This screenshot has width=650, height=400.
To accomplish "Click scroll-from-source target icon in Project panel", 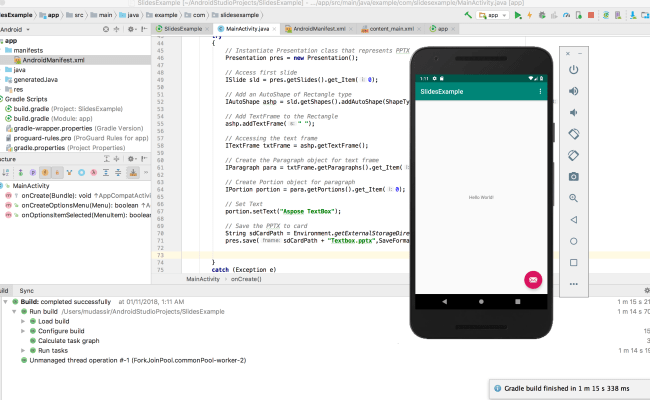I will [106, 29].
